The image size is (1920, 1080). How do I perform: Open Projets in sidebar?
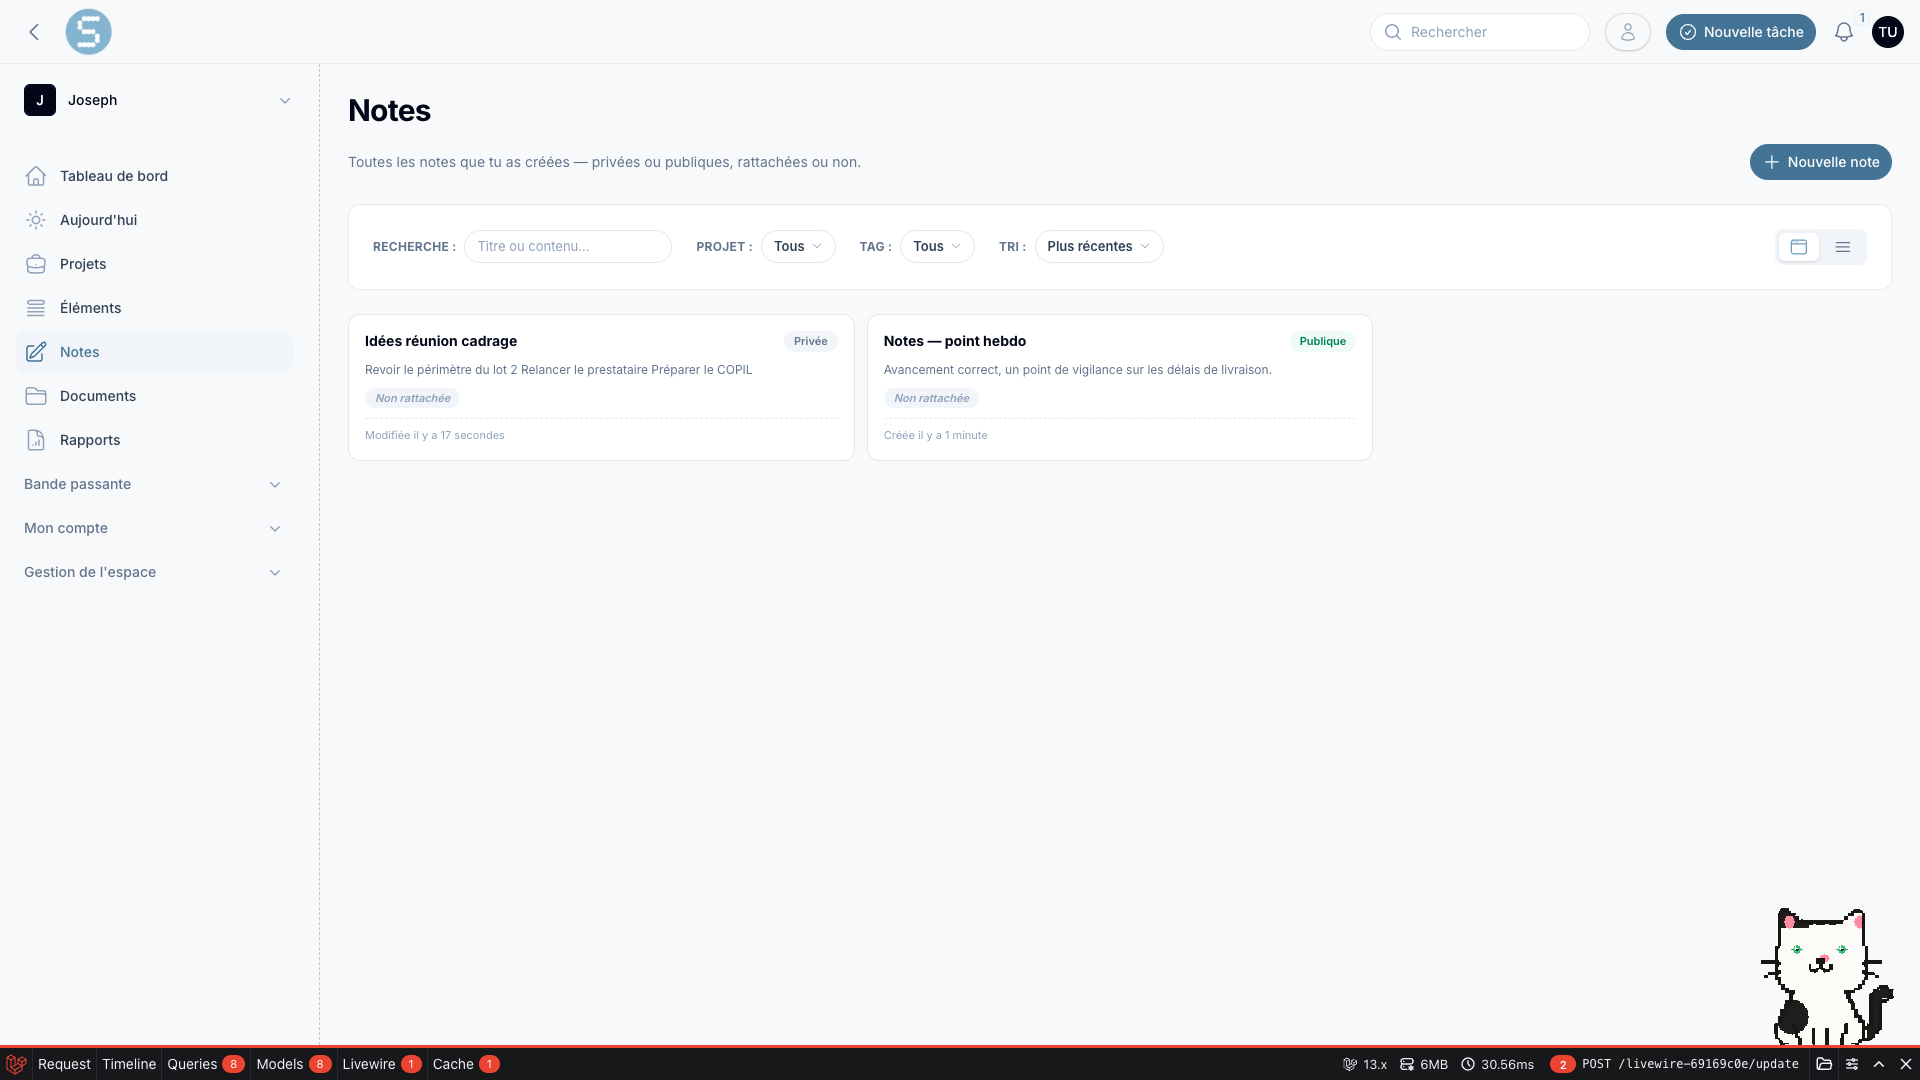coord(154,264)
